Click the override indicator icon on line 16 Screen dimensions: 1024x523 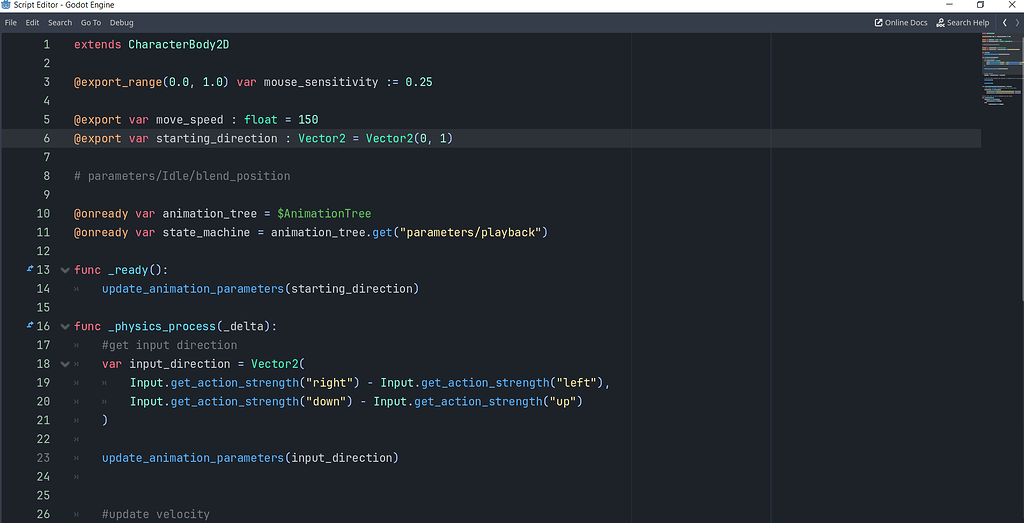pos(29,325)
